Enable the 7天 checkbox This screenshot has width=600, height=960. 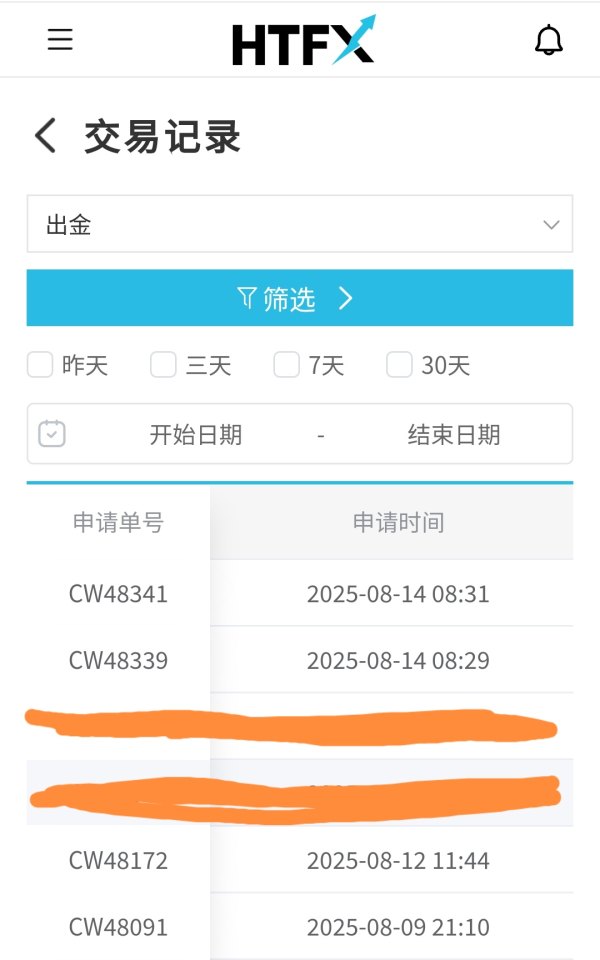click(287, 365)
